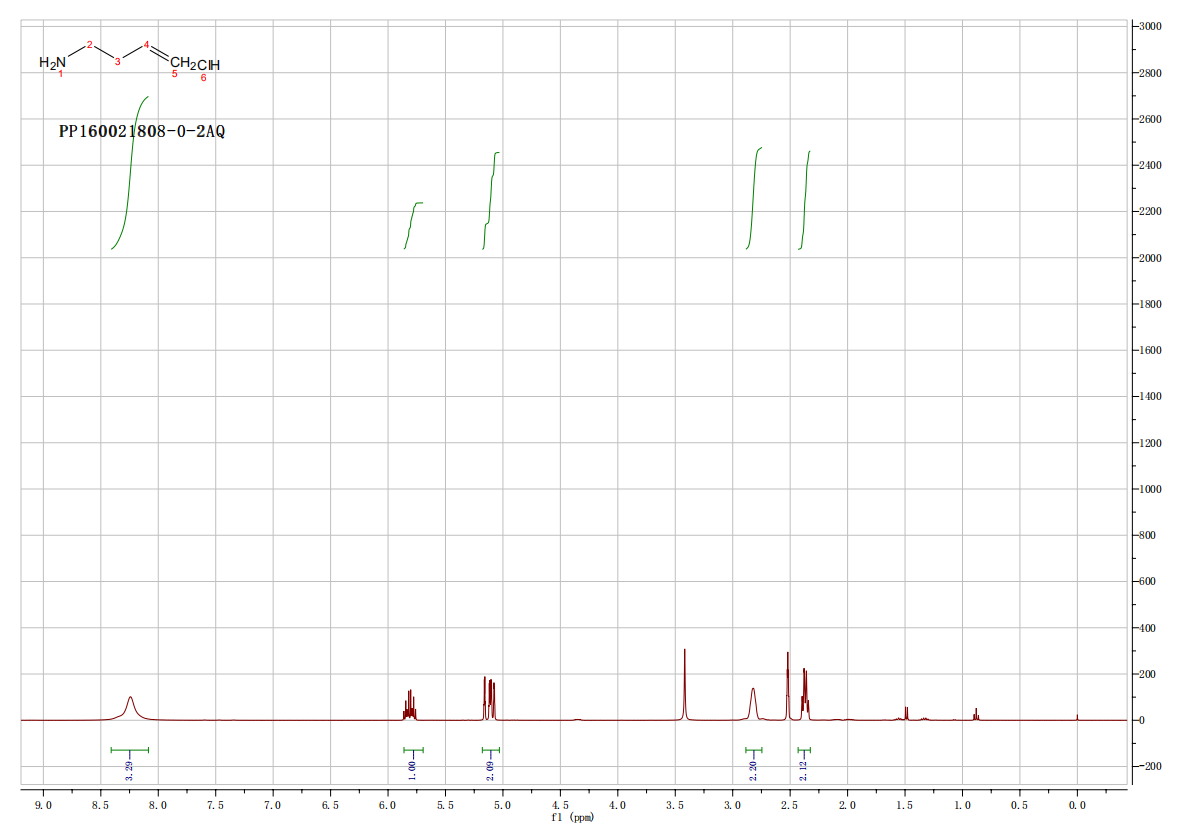1203x832 pixels.
Task: Select the 3000 tick on the intensity axis
Action: [1150, 26]
